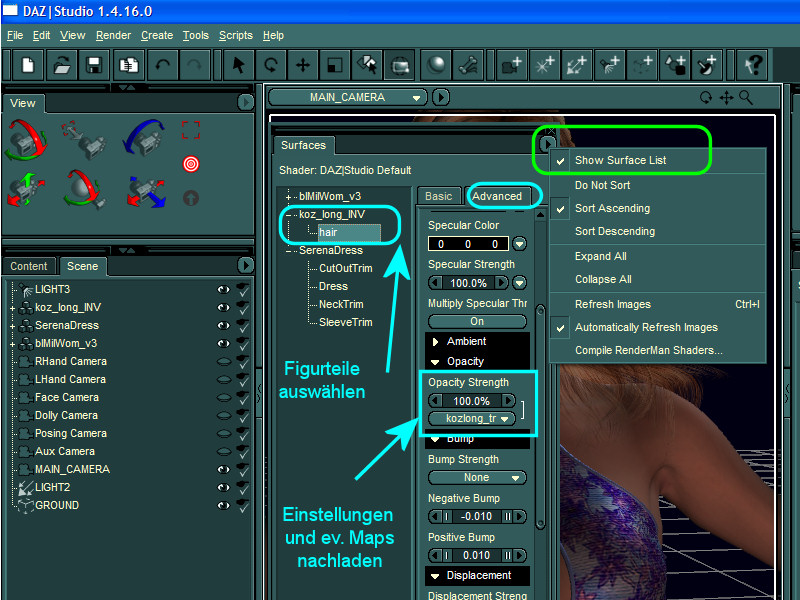Choose Collapse All from the menu
The width and height of the screenshot is (800, 600).
(x=658, y=280)
